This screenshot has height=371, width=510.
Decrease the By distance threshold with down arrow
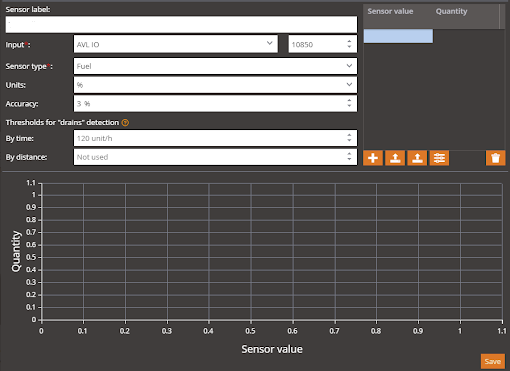click(349, 159)
